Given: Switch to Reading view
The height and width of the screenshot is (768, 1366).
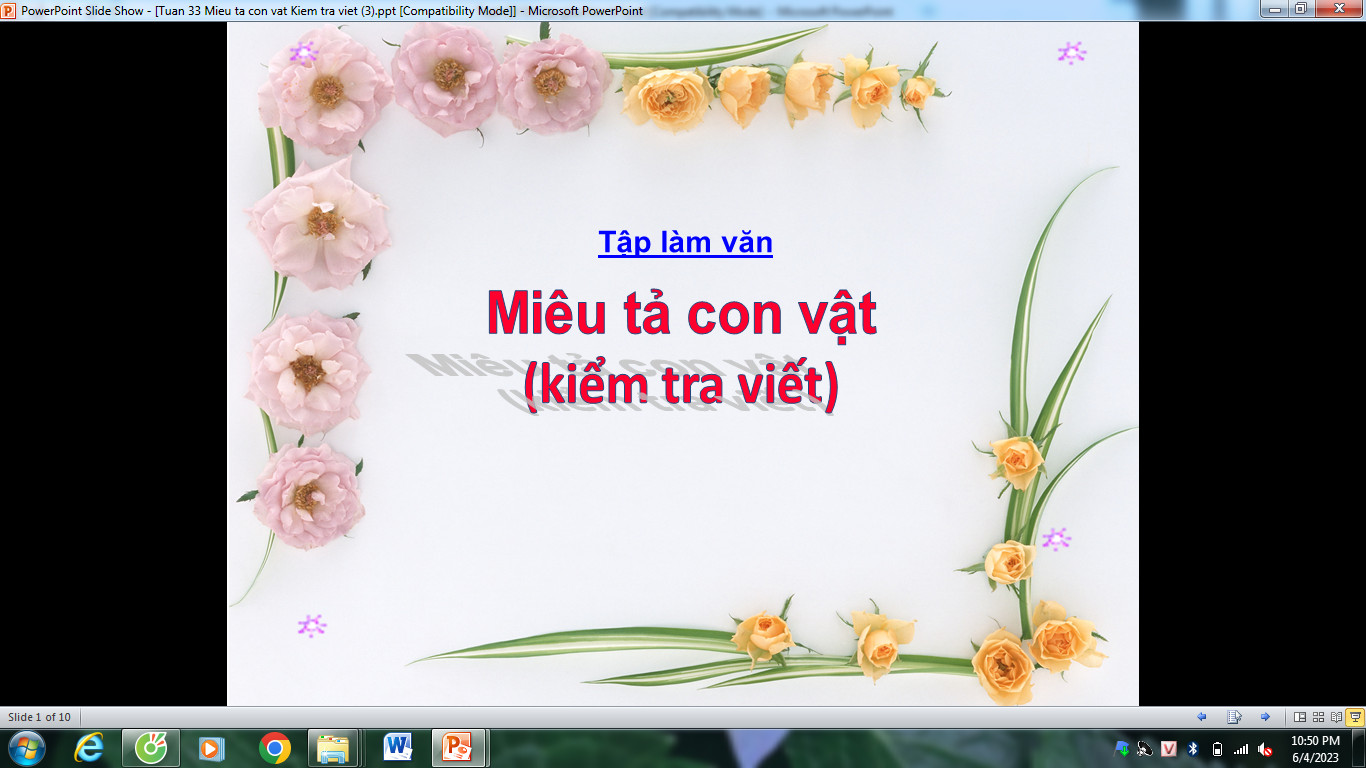Looking at the screenshot, I should tap(1336, 717).
